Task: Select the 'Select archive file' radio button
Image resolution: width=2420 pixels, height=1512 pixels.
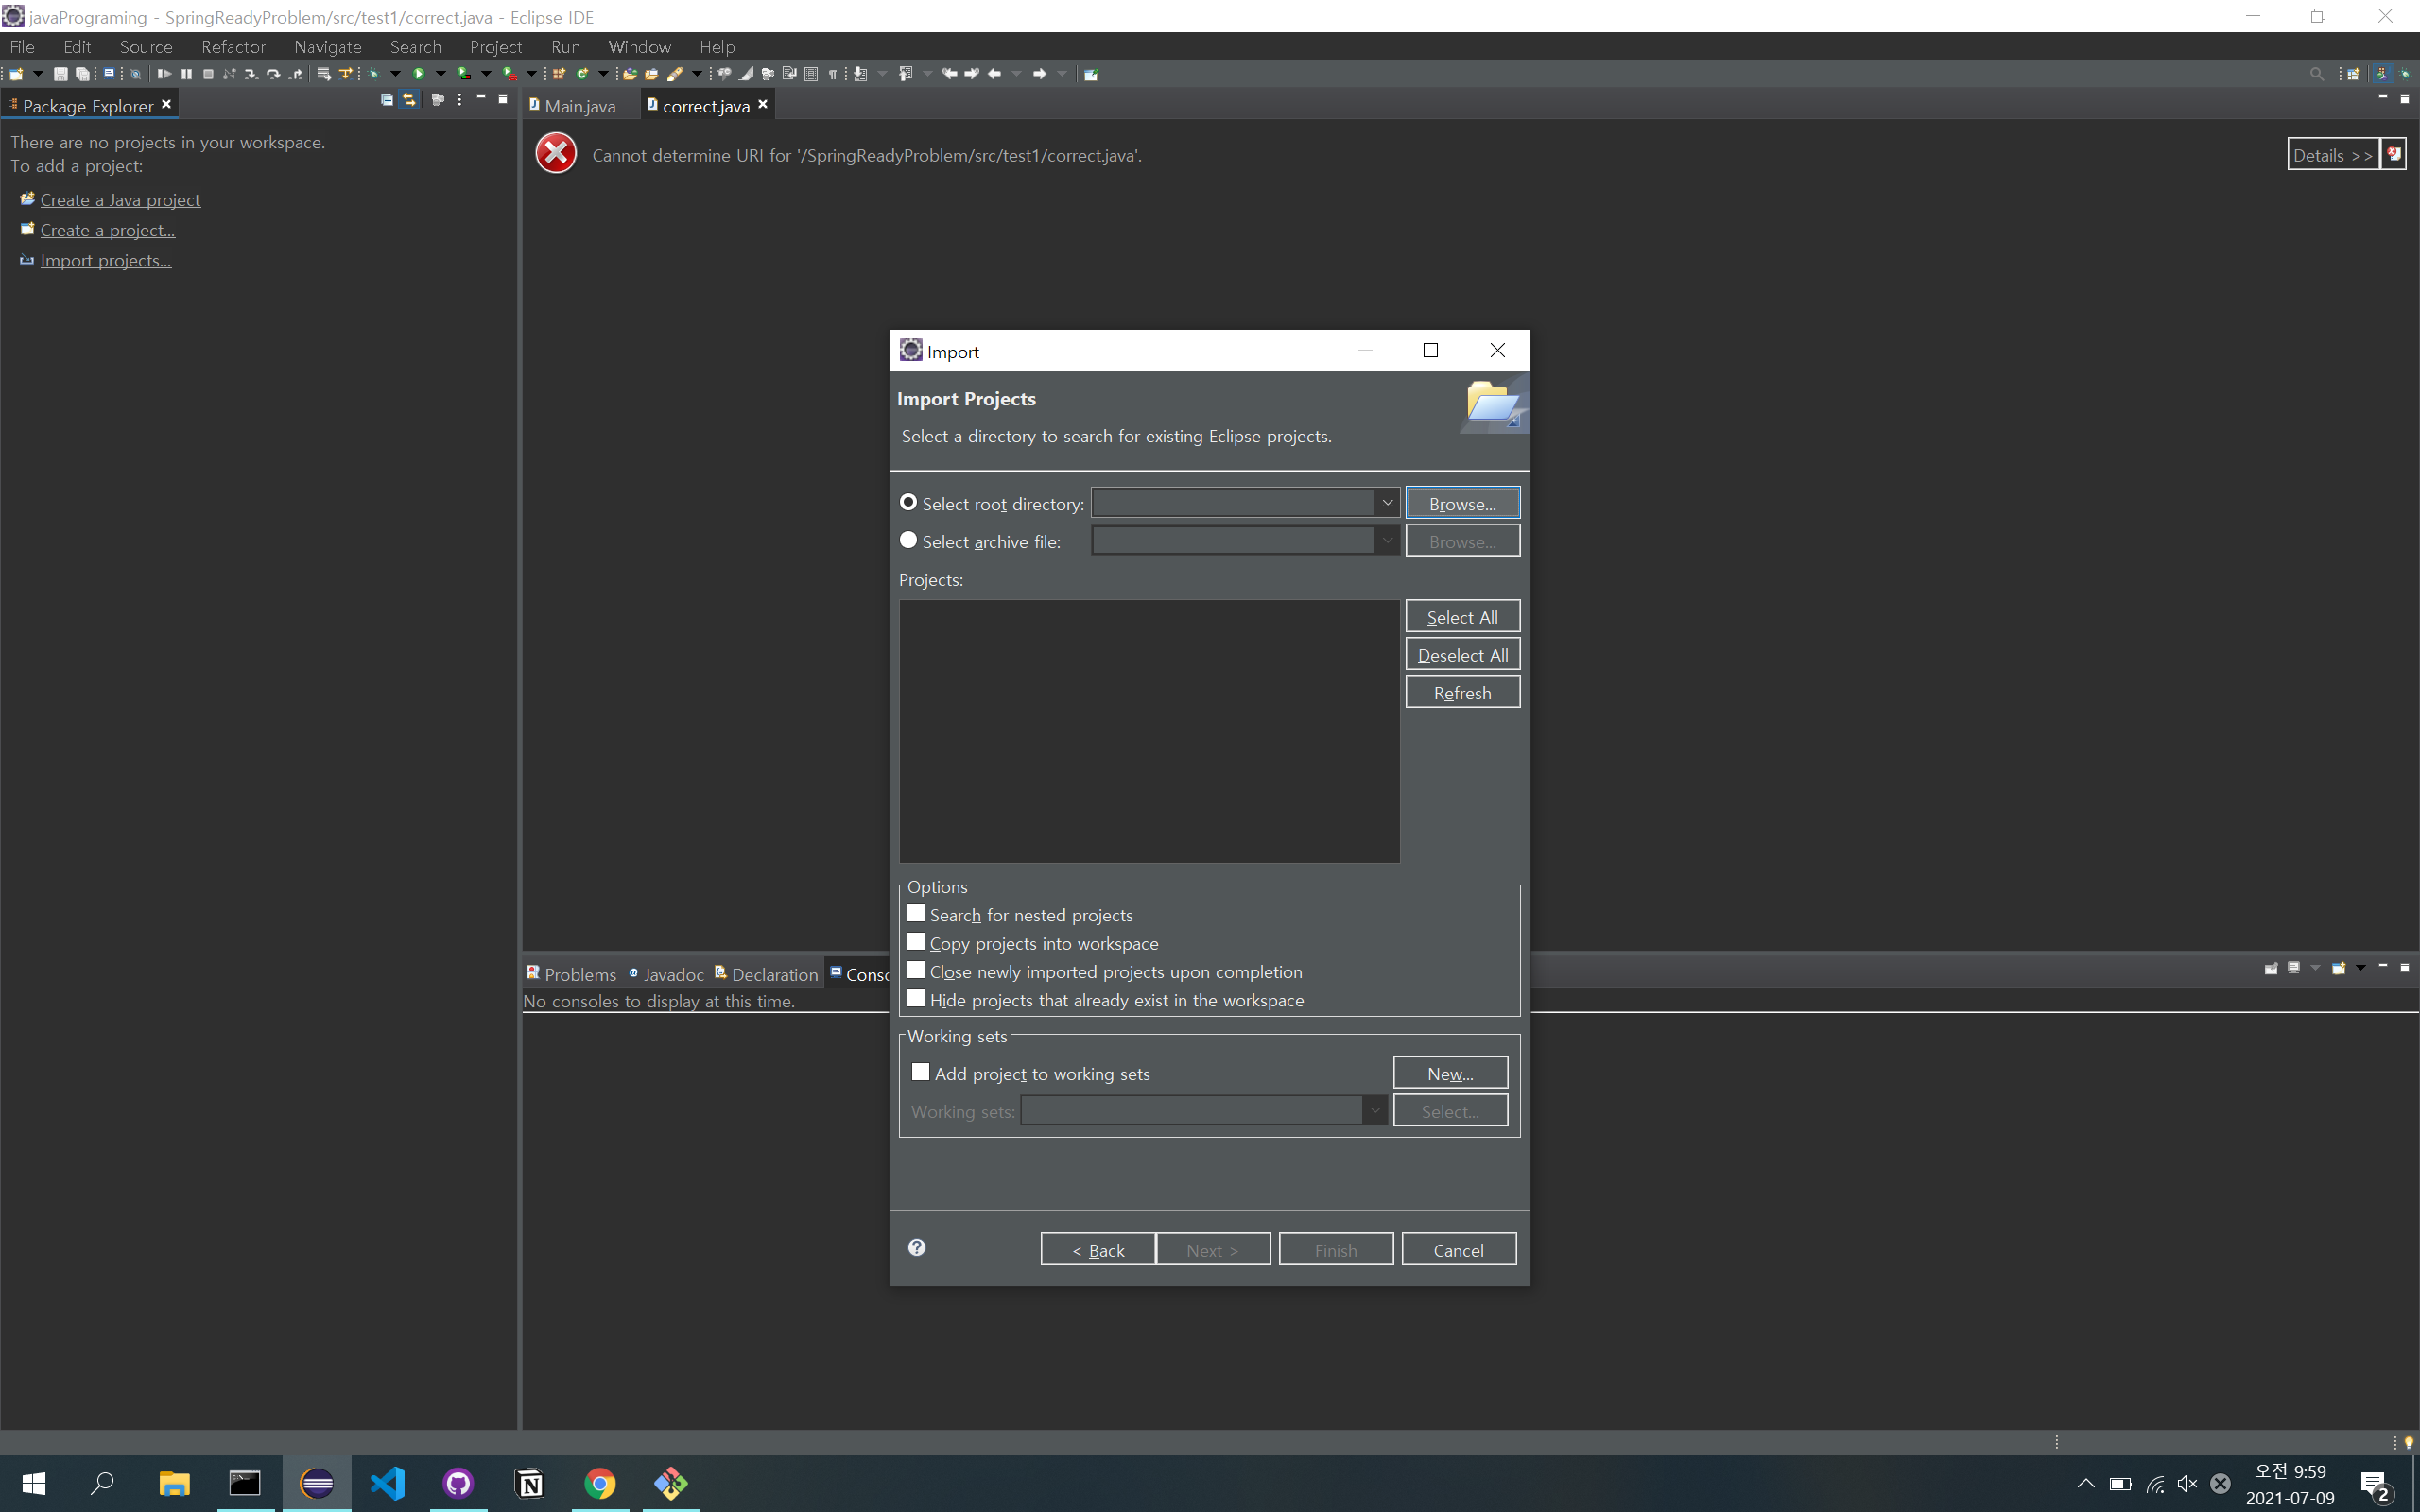Action: click(908, 540)
